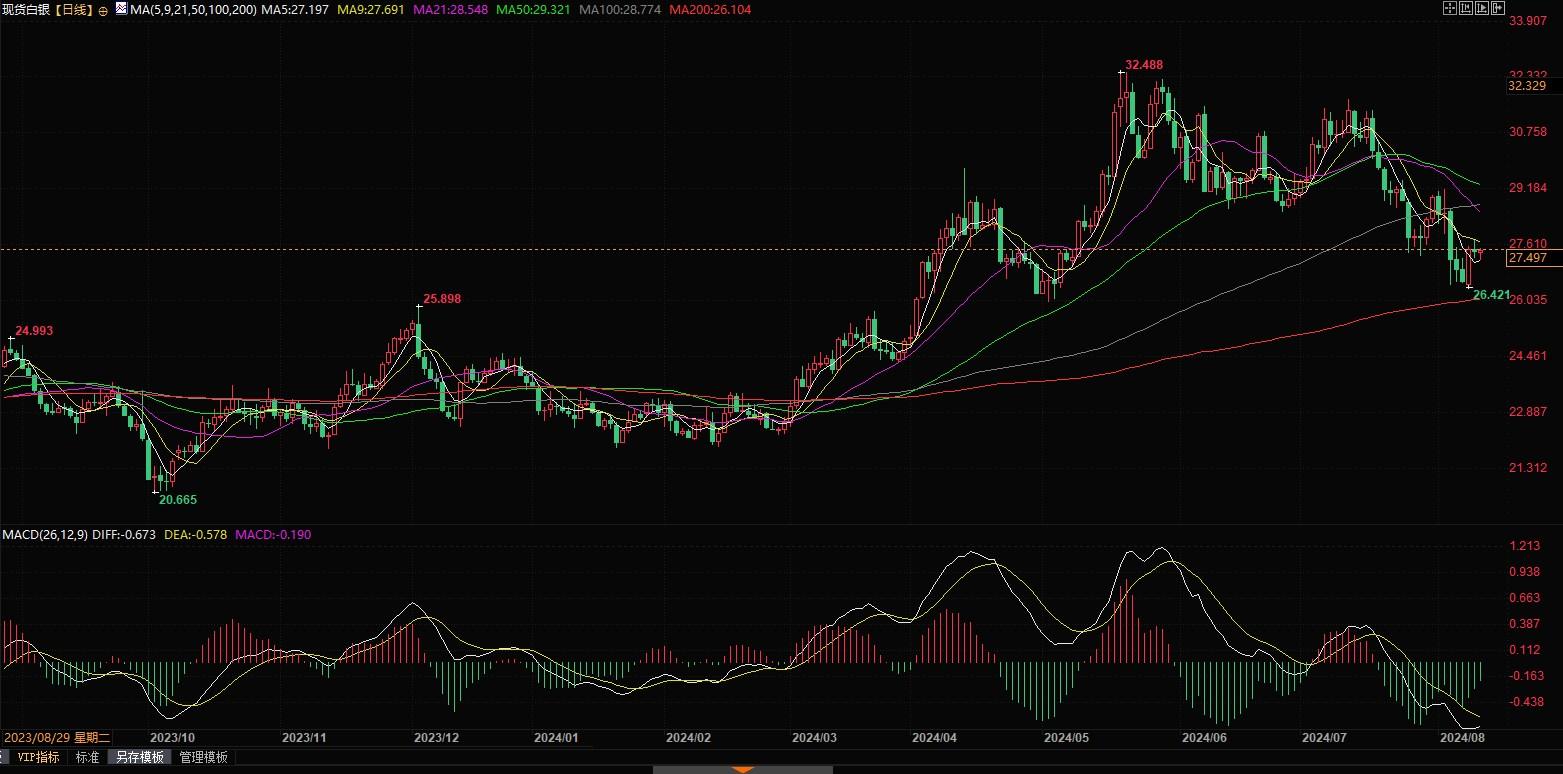Viewport: 1563px width, 774px height.
Task: Click the MACD:-0.190 readout
Action: pyautogui.click(x=273, y=535)
